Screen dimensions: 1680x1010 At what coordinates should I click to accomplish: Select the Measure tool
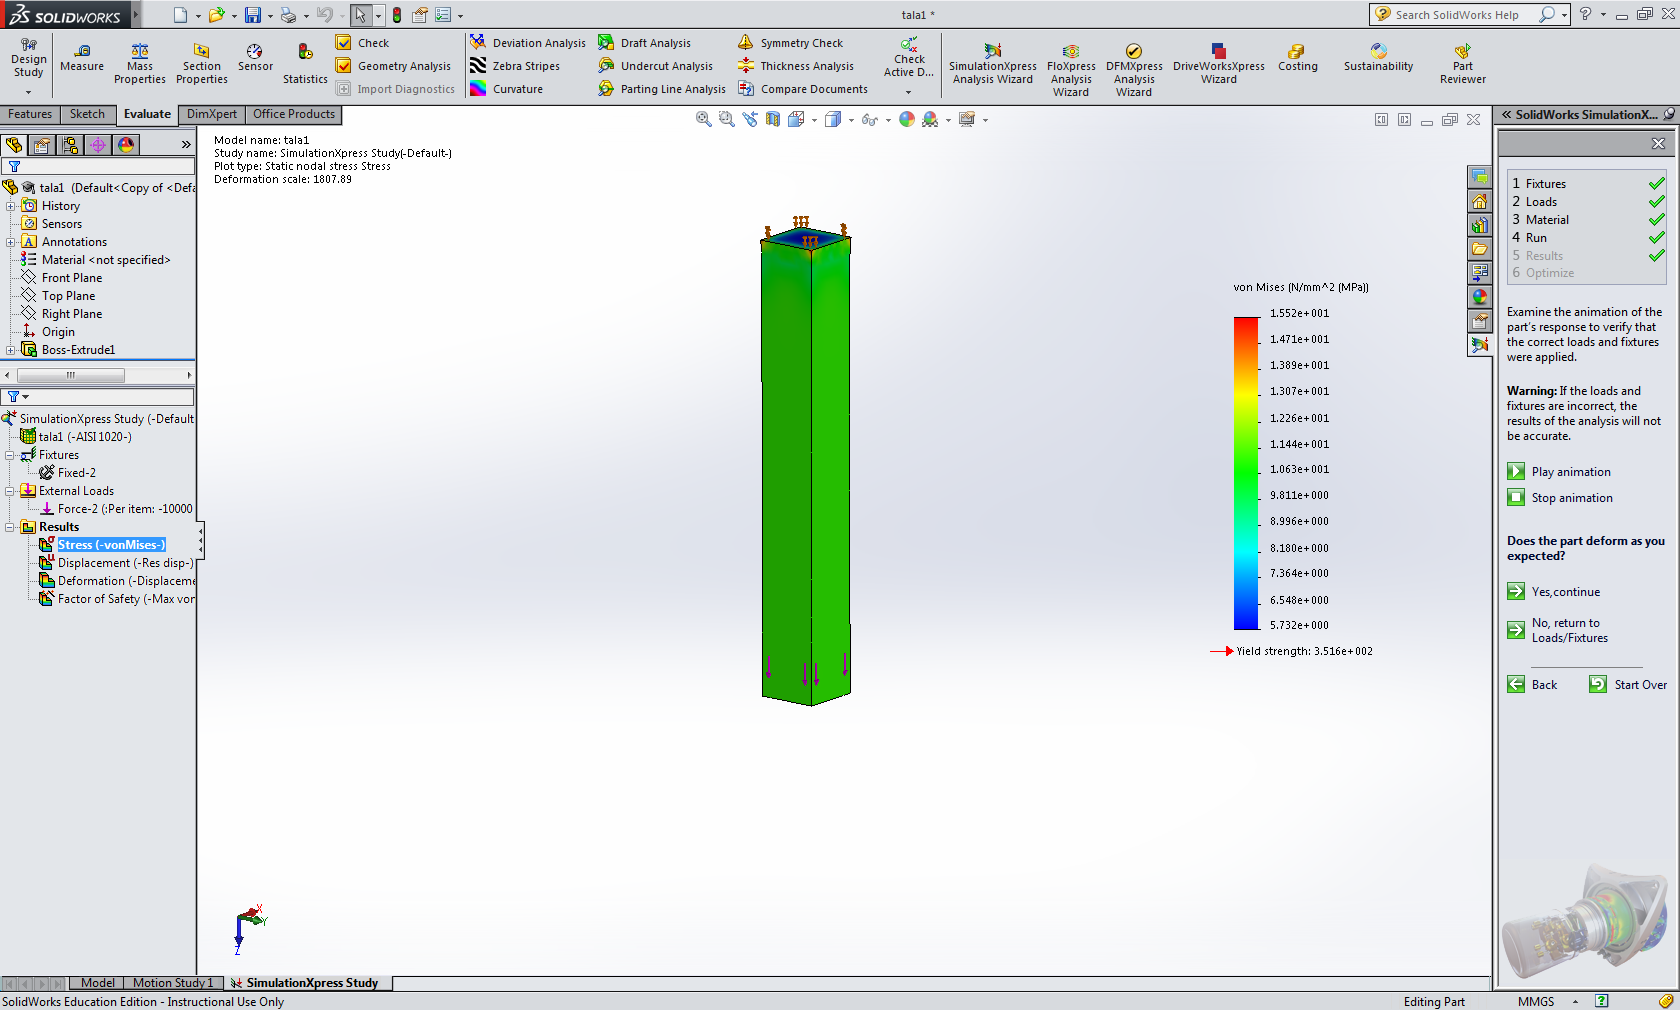(82, 58)
